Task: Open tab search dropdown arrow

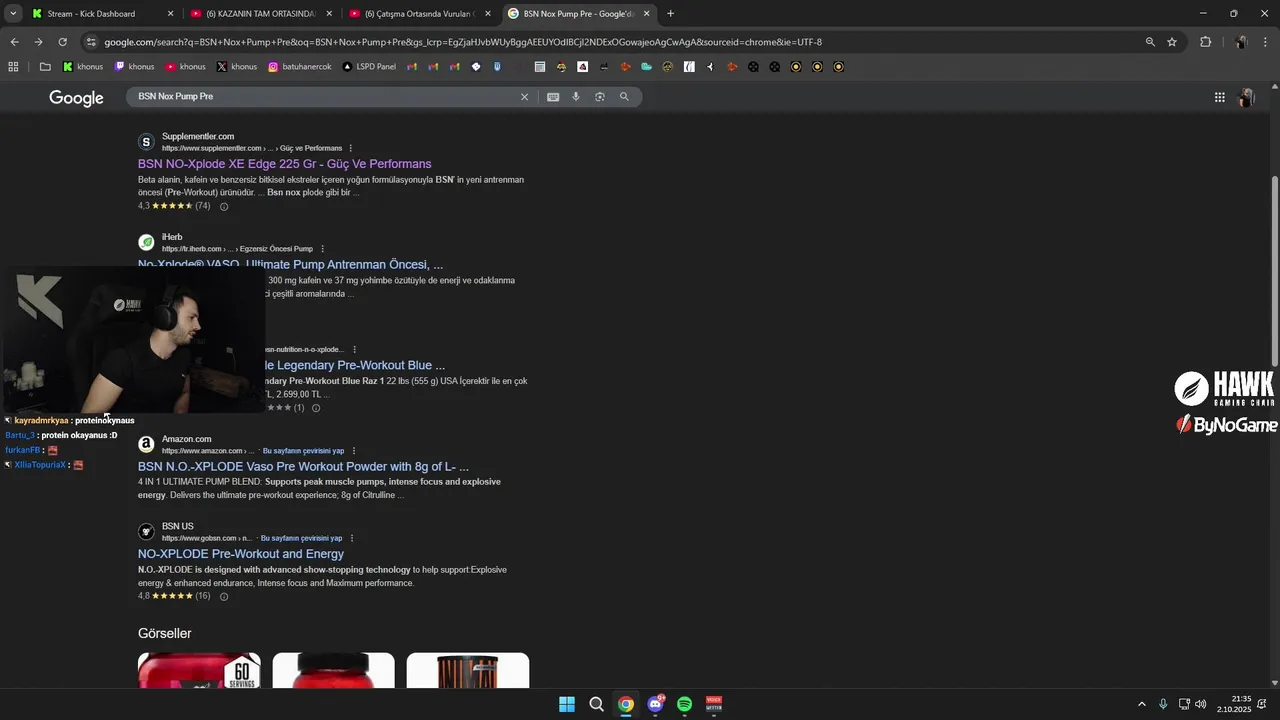Action: click(x=12, y=14)
